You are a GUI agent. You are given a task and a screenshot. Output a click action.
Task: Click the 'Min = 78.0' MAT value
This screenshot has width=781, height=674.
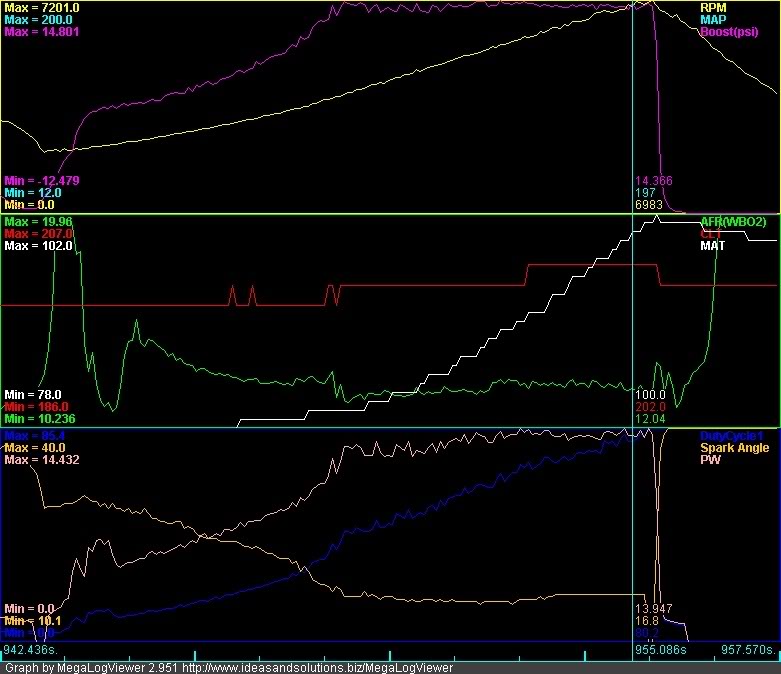coord(33,395)
